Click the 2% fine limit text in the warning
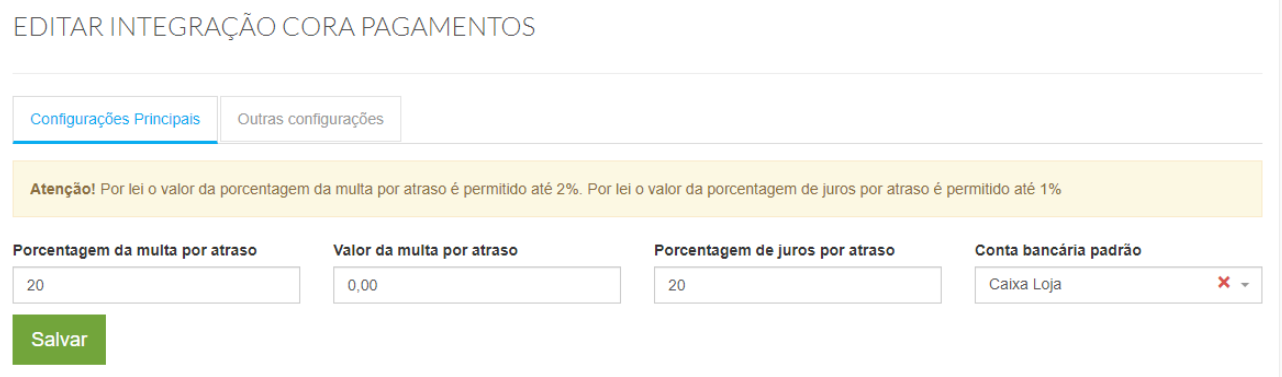The image size is (1282, 377). point(567,189)
